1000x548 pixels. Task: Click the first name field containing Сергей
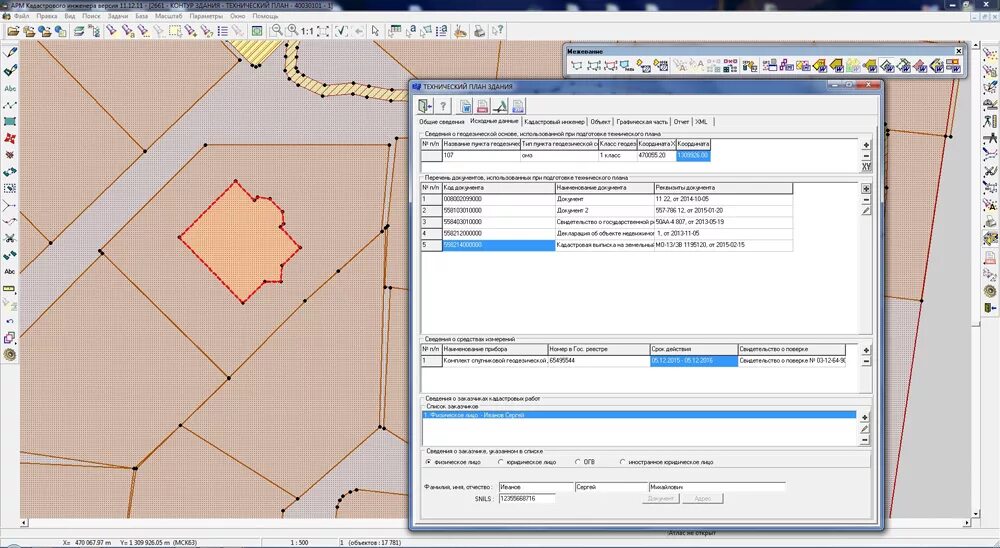click(610, 487)
